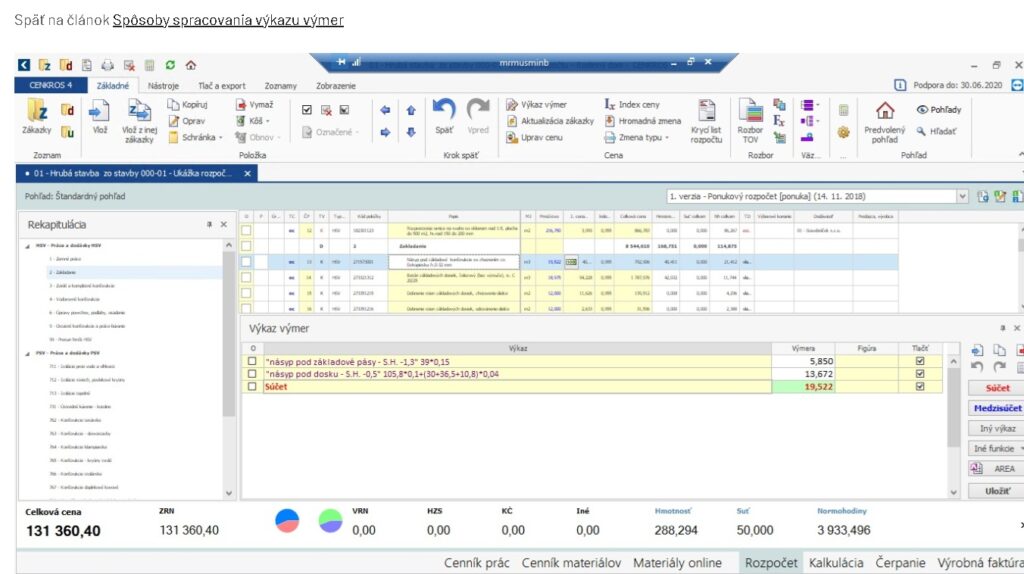
Task: Click the Medzisúčet button
Action: pos(997,408)
